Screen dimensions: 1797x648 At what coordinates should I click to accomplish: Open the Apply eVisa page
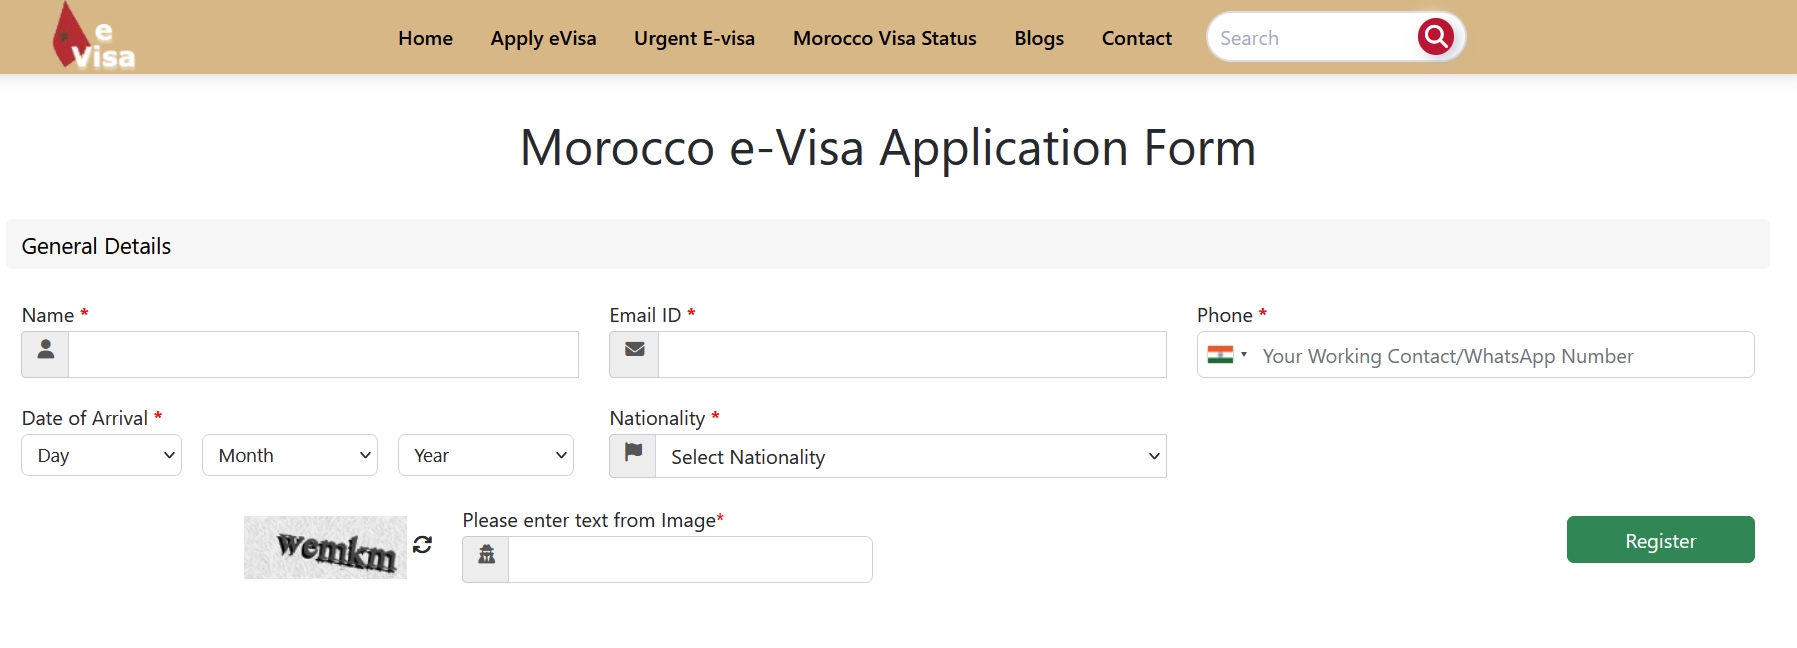click(543, 38)
